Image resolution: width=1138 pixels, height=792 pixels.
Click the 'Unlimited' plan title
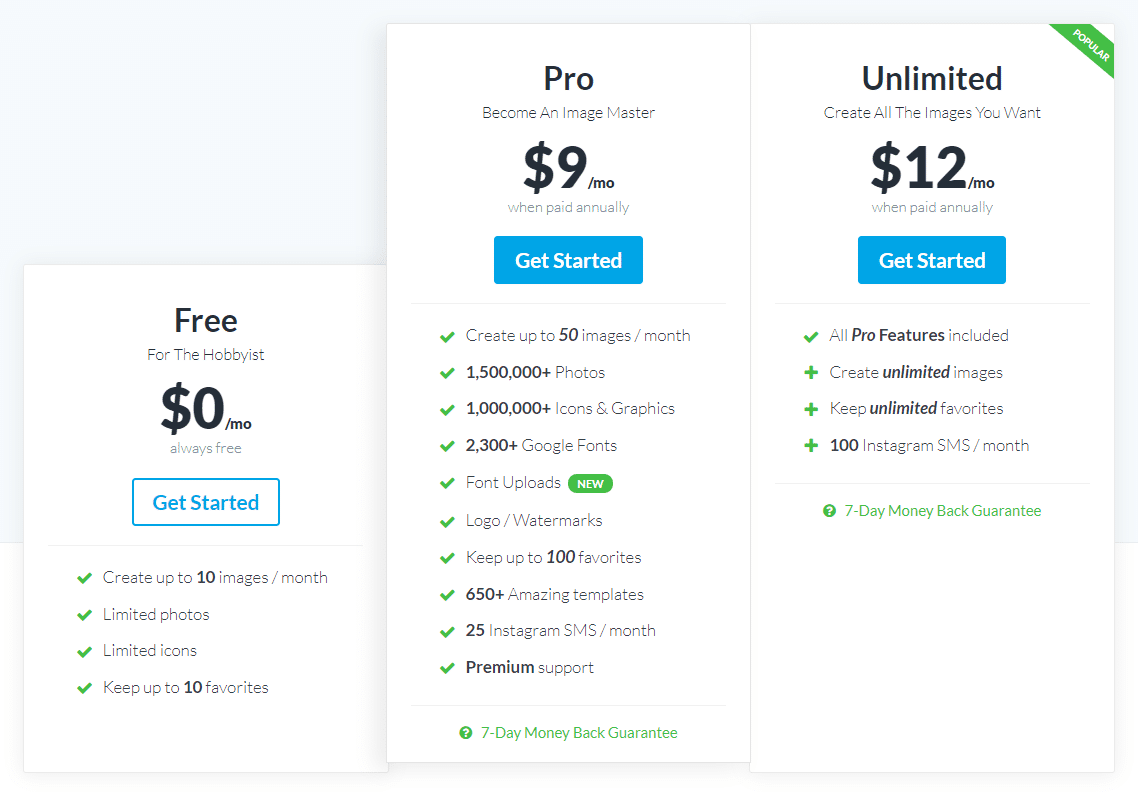931,78
